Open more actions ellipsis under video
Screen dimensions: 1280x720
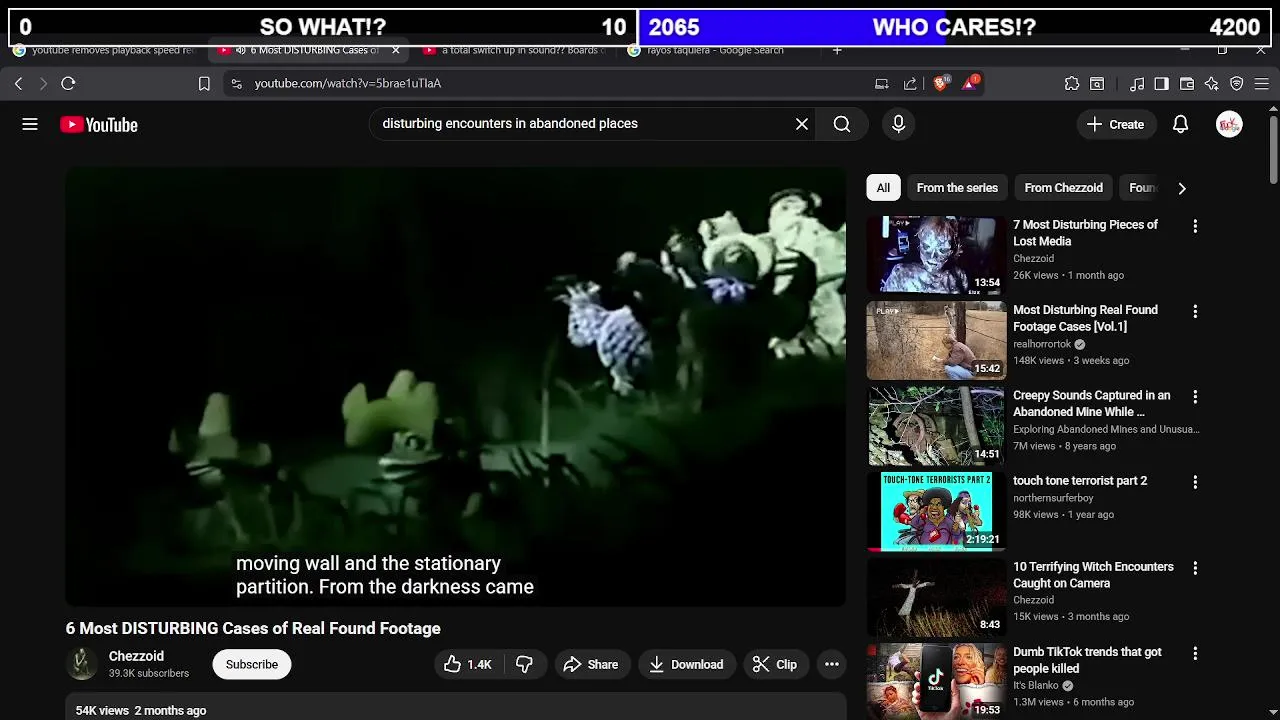(x=832, y=665)
